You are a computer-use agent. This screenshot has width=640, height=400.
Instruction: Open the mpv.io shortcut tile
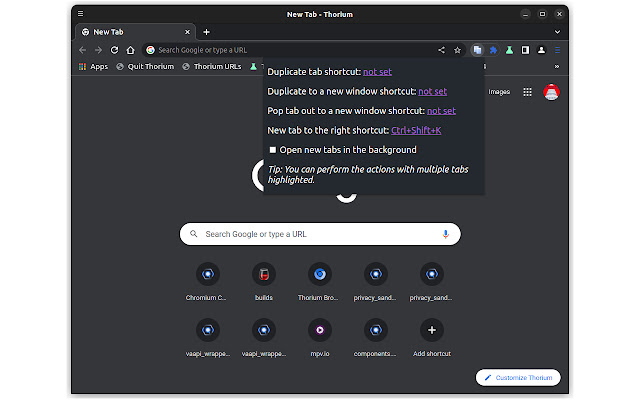tap(320, 337)
